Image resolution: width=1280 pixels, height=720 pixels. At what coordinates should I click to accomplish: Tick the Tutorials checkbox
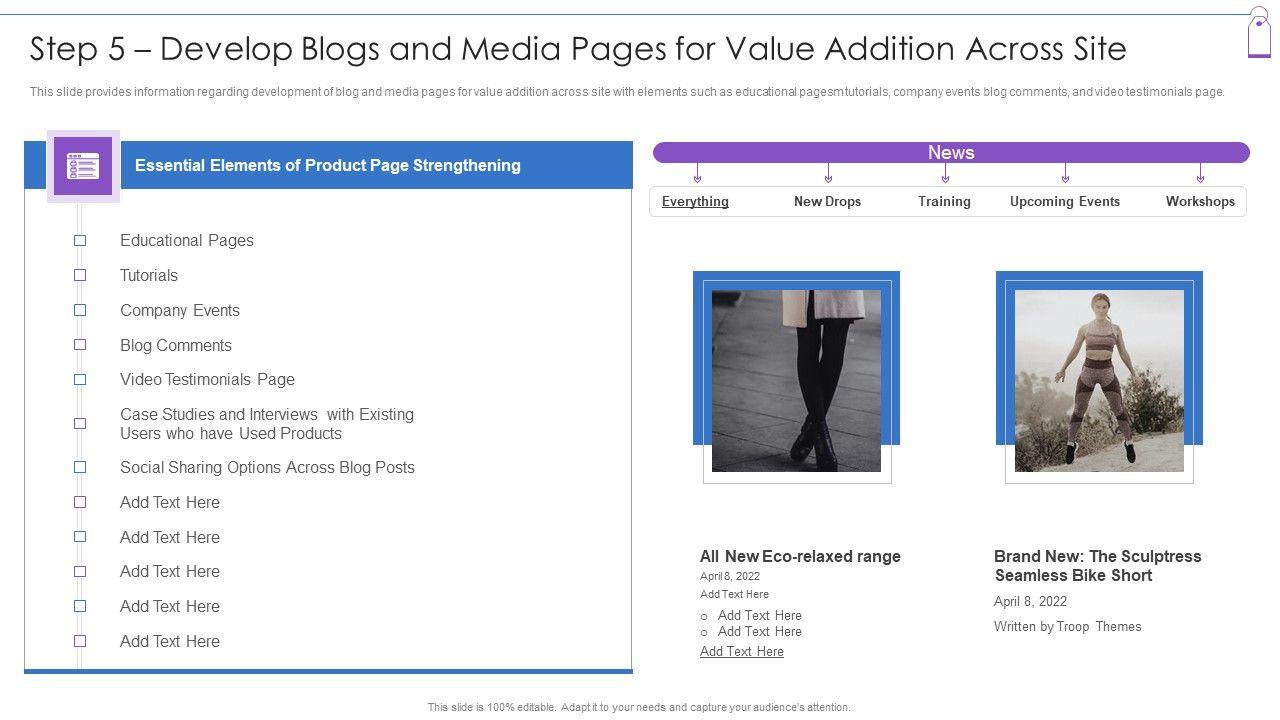pyautogui.click(x=80, y=275)
